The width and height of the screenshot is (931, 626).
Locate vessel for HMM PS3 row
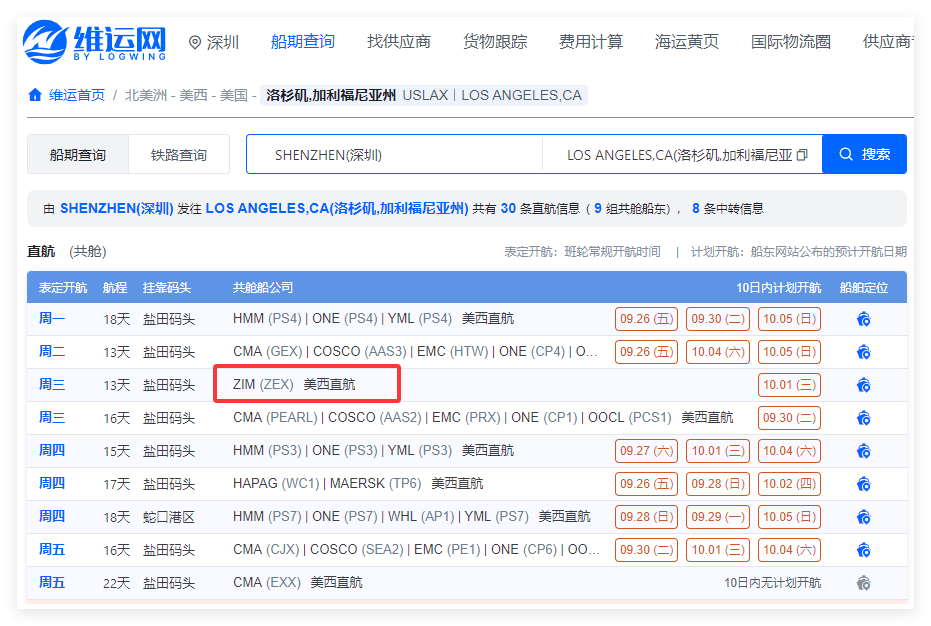coord(863,451)
